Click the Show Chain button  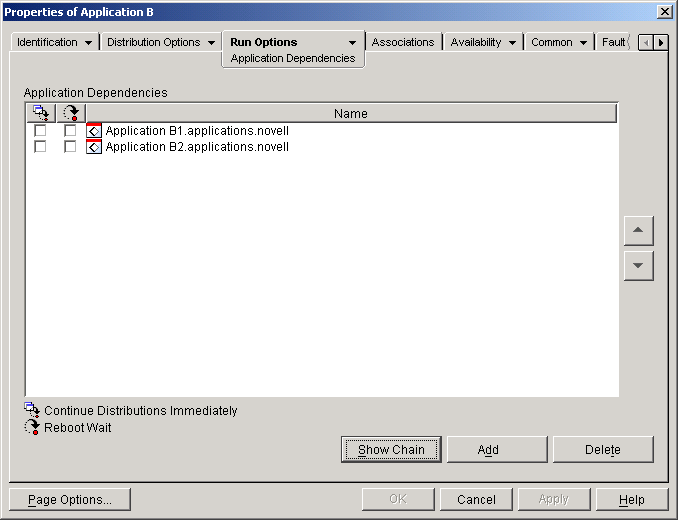click(x=391, y=450)
